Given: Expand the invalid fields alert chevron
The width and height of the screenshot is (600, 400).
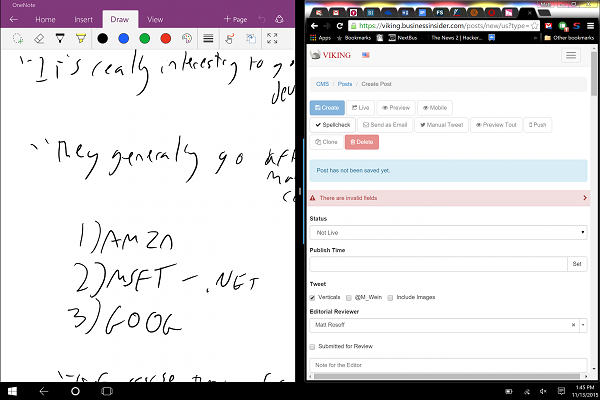Looking at the screenshot, I should (584, 199).
